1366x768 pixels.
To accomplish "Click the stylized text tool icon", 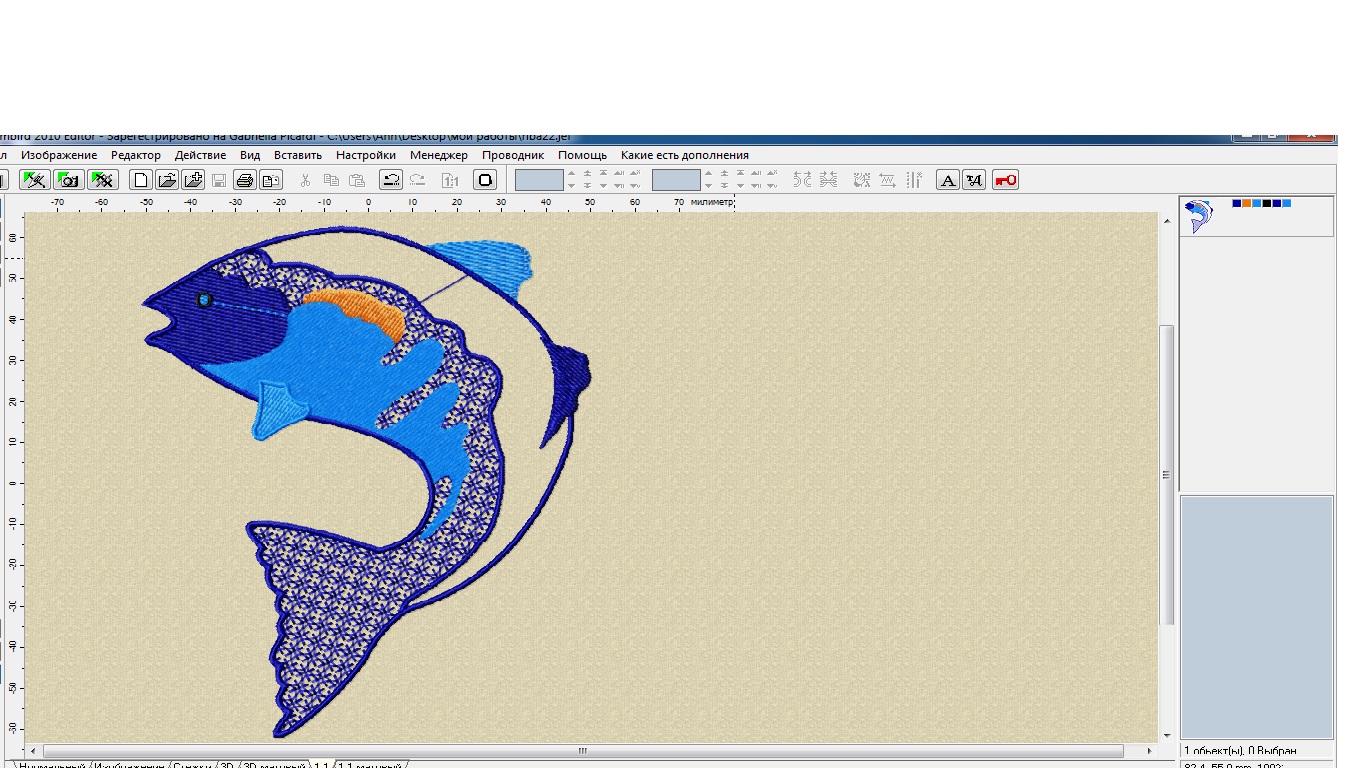I will (x=973, y=180).
